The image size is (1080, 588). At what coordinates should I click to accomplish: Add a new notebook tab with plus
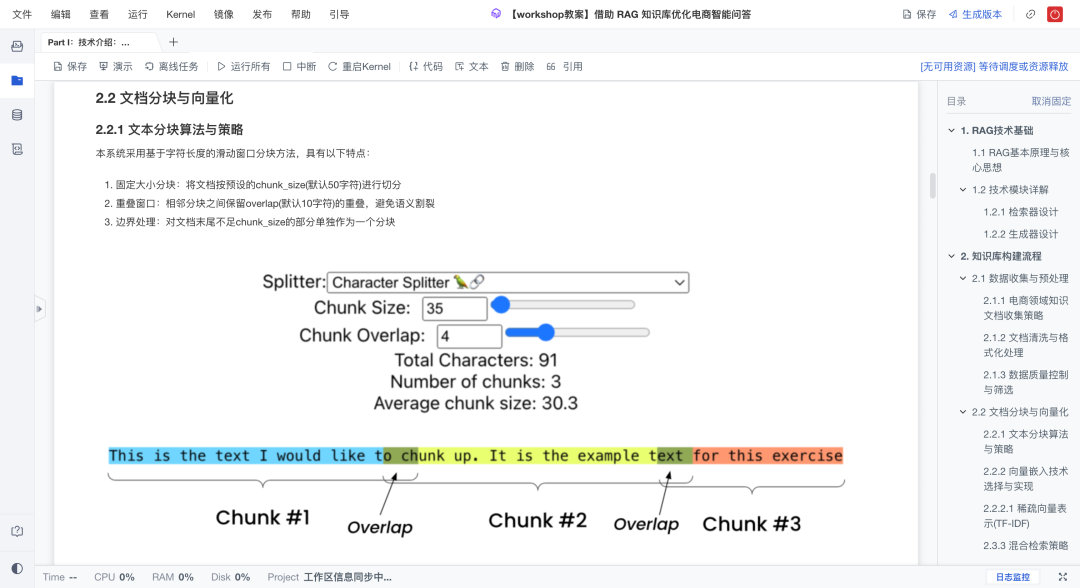pos(174,42)
